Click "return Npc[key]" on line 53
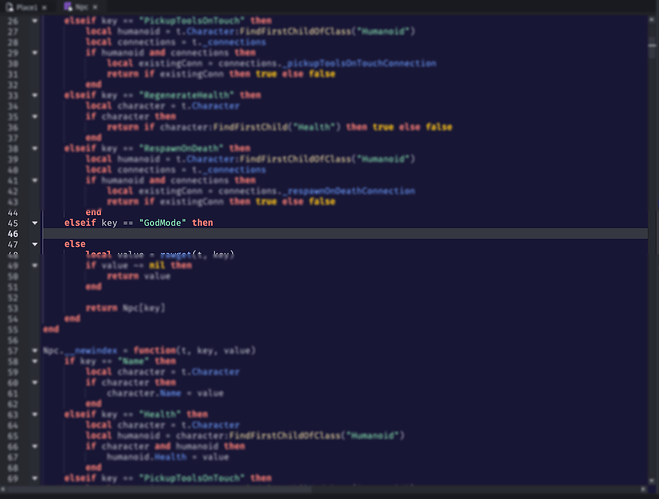659x499 pixels. click(x=125, y=308)
